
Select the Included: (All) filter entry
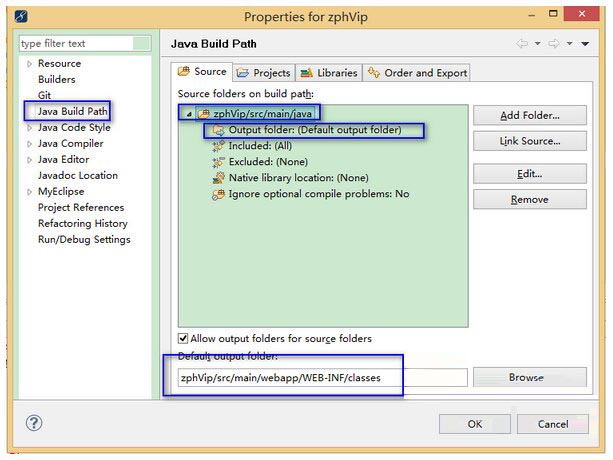point(261,146)
